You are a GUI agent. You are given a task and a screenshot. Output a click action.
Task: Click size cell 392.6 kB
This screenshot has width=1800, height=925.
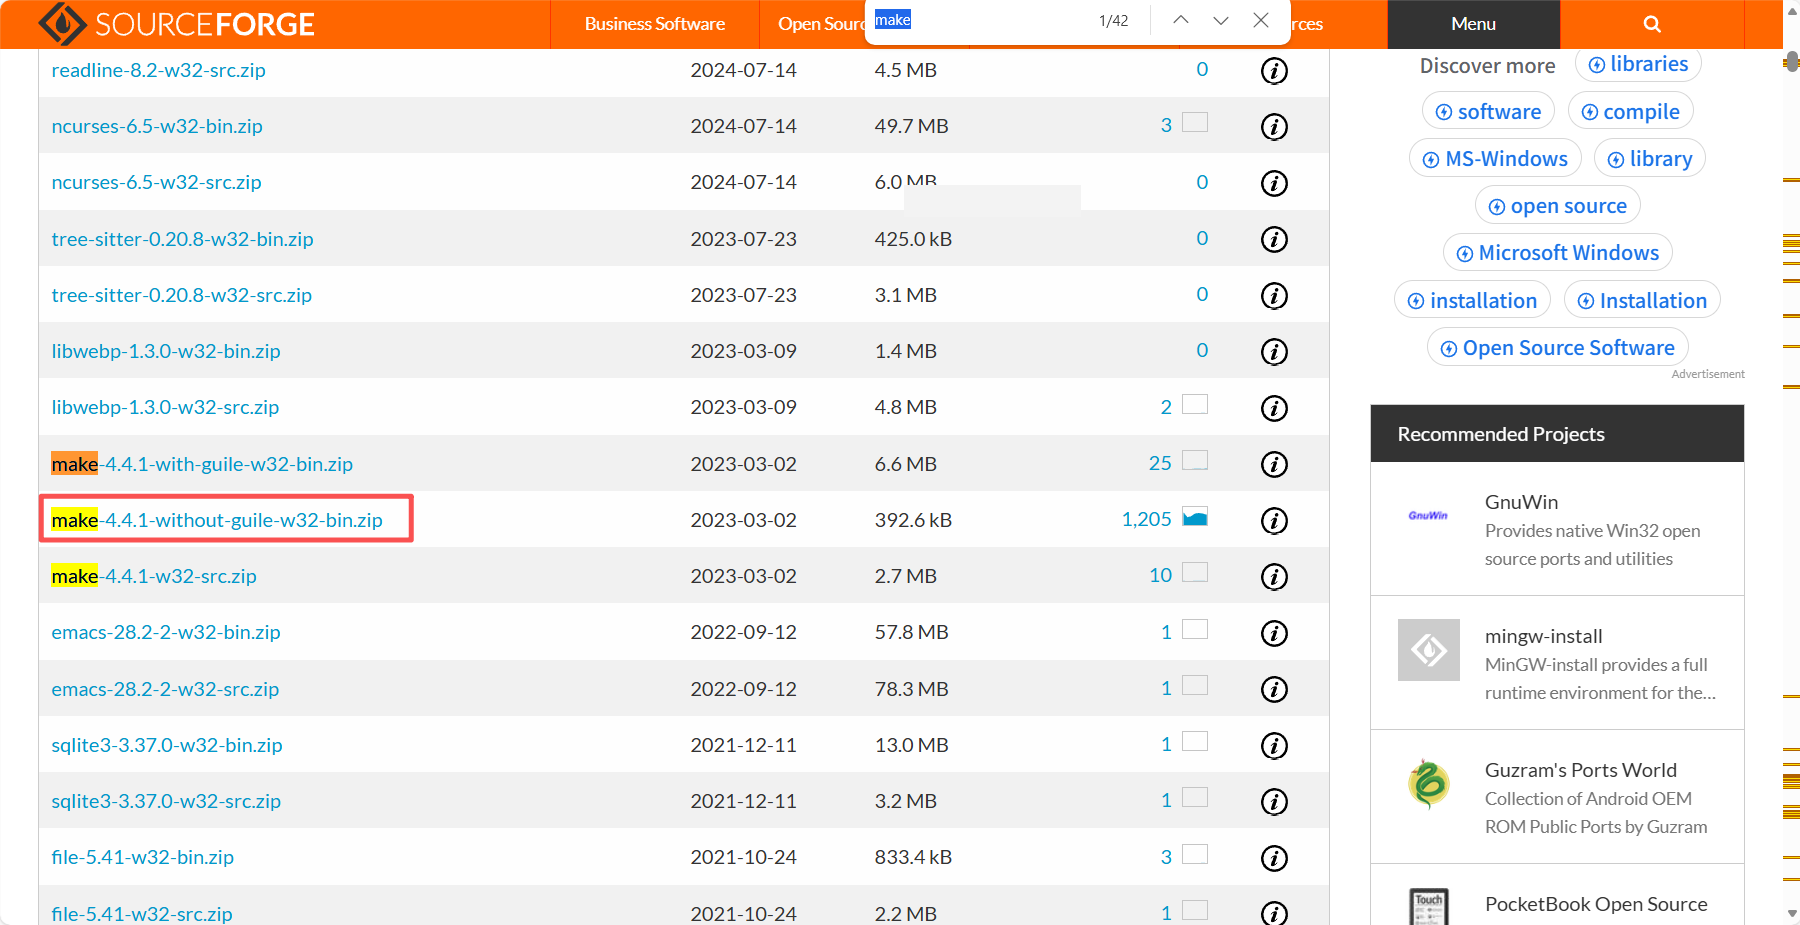pos(913,520)
